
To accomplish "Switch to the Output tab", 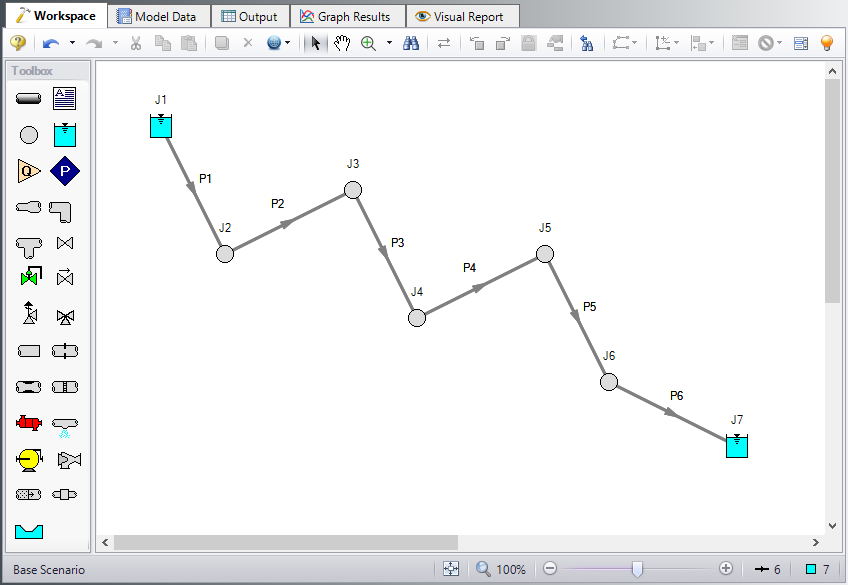I will 249,16.
